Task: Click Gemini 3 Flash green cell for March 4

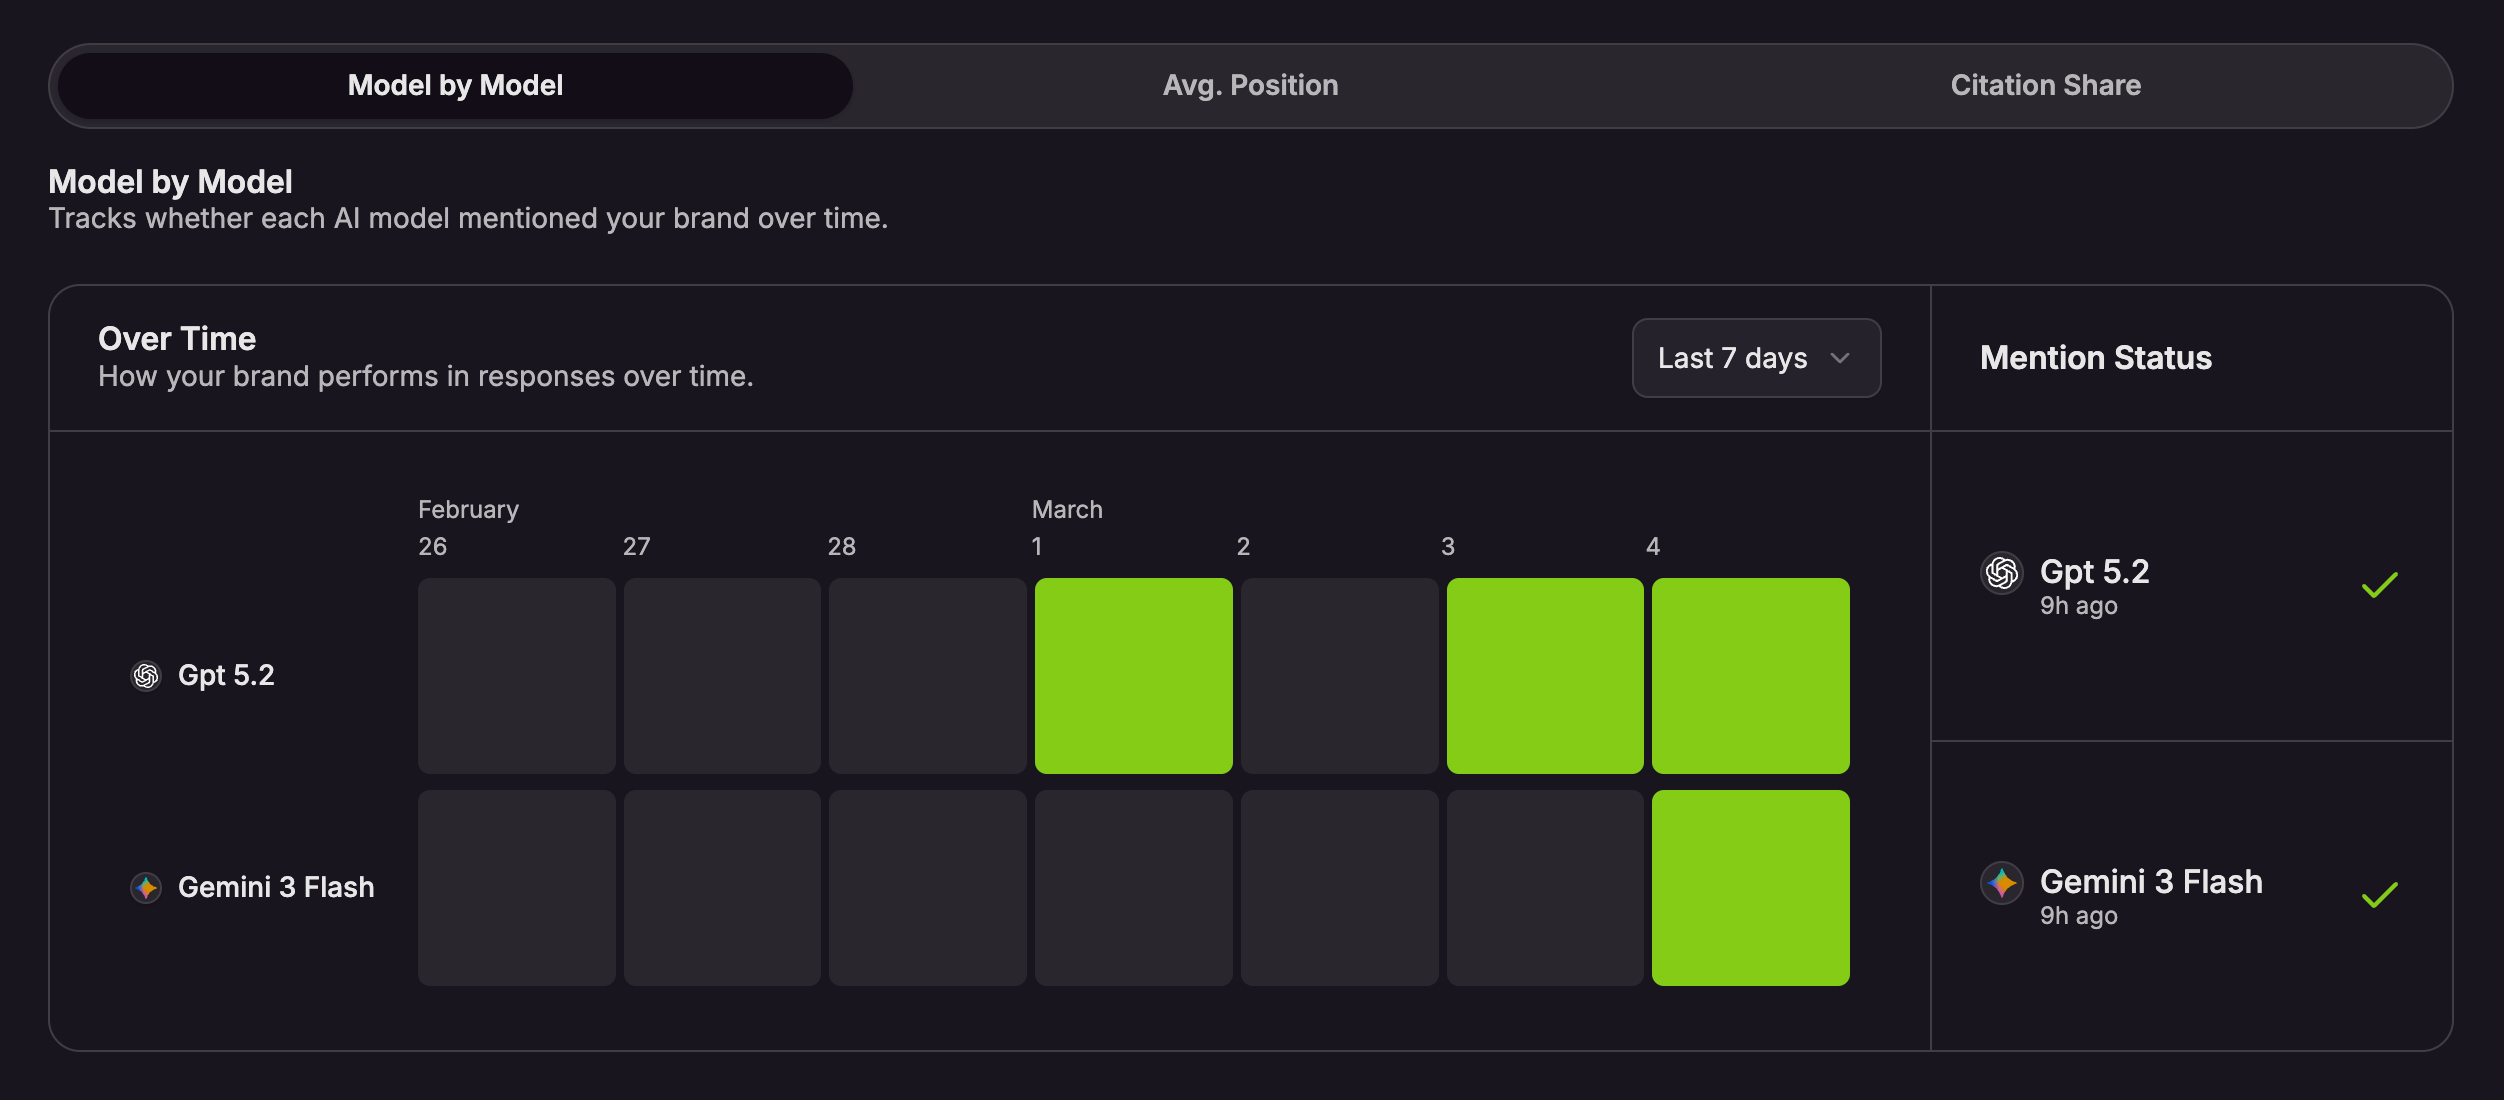Action: [1750, 888]
